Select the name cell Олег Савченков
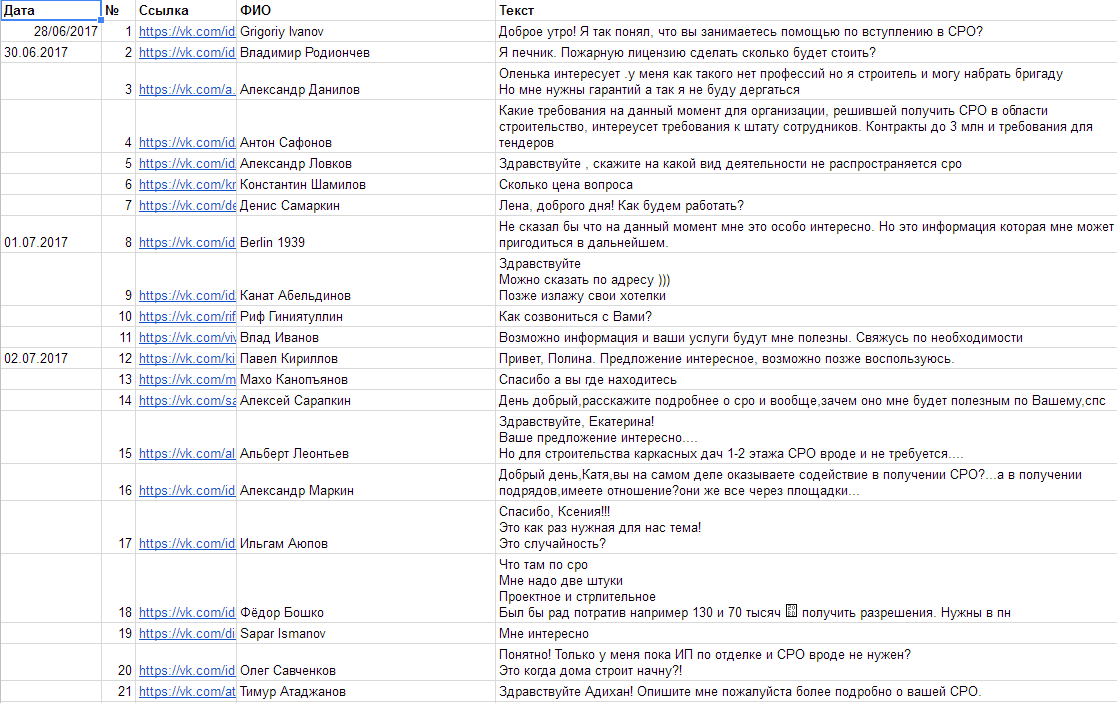The height and width of the screenshot is (703, 1117). coord(366,662)
